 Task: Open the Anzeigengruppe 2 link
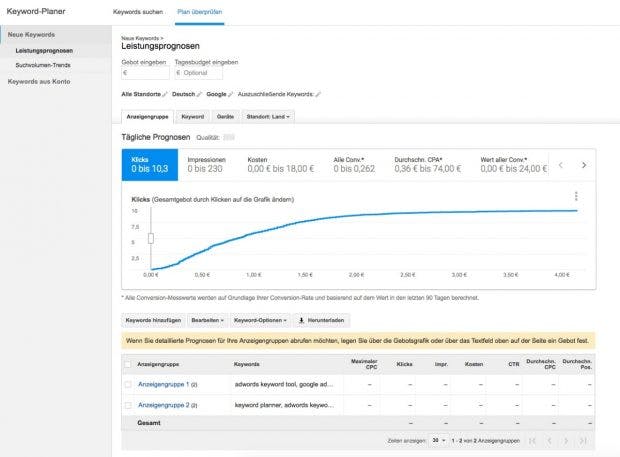pos(163,405)
